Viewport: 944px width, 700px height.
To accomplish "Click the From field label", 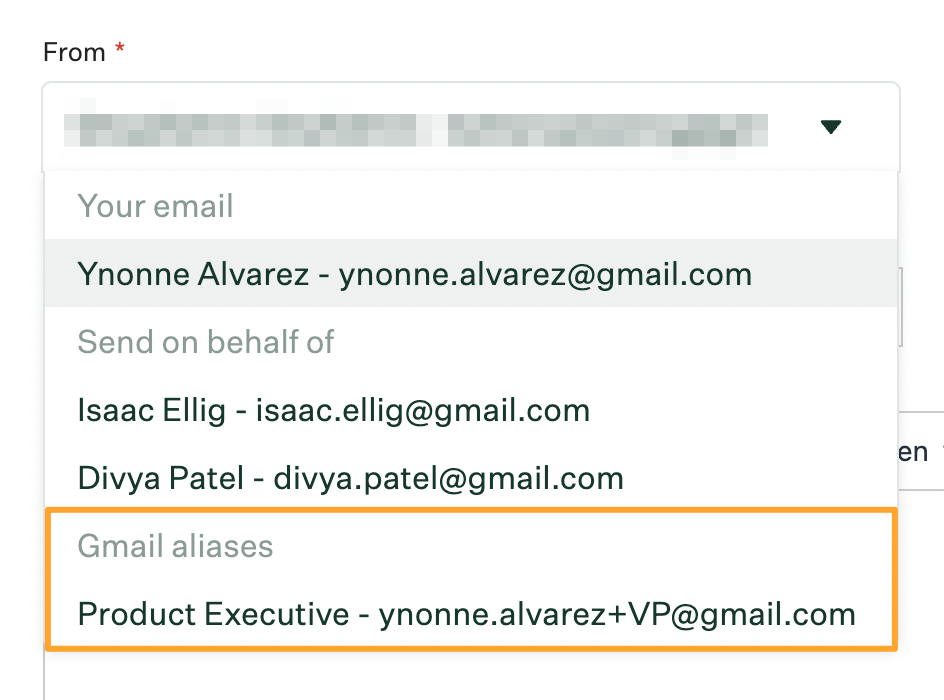I will point(74,52).
